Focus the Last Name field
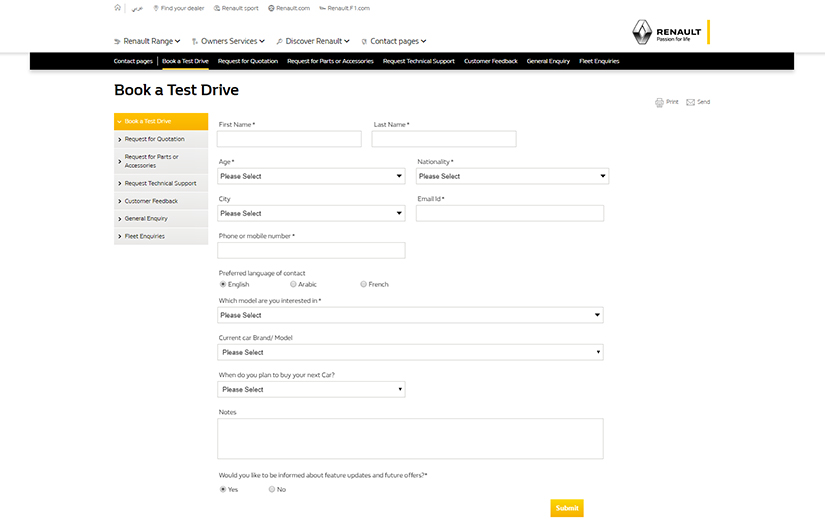The image size is (825, 525). [444, 139]
